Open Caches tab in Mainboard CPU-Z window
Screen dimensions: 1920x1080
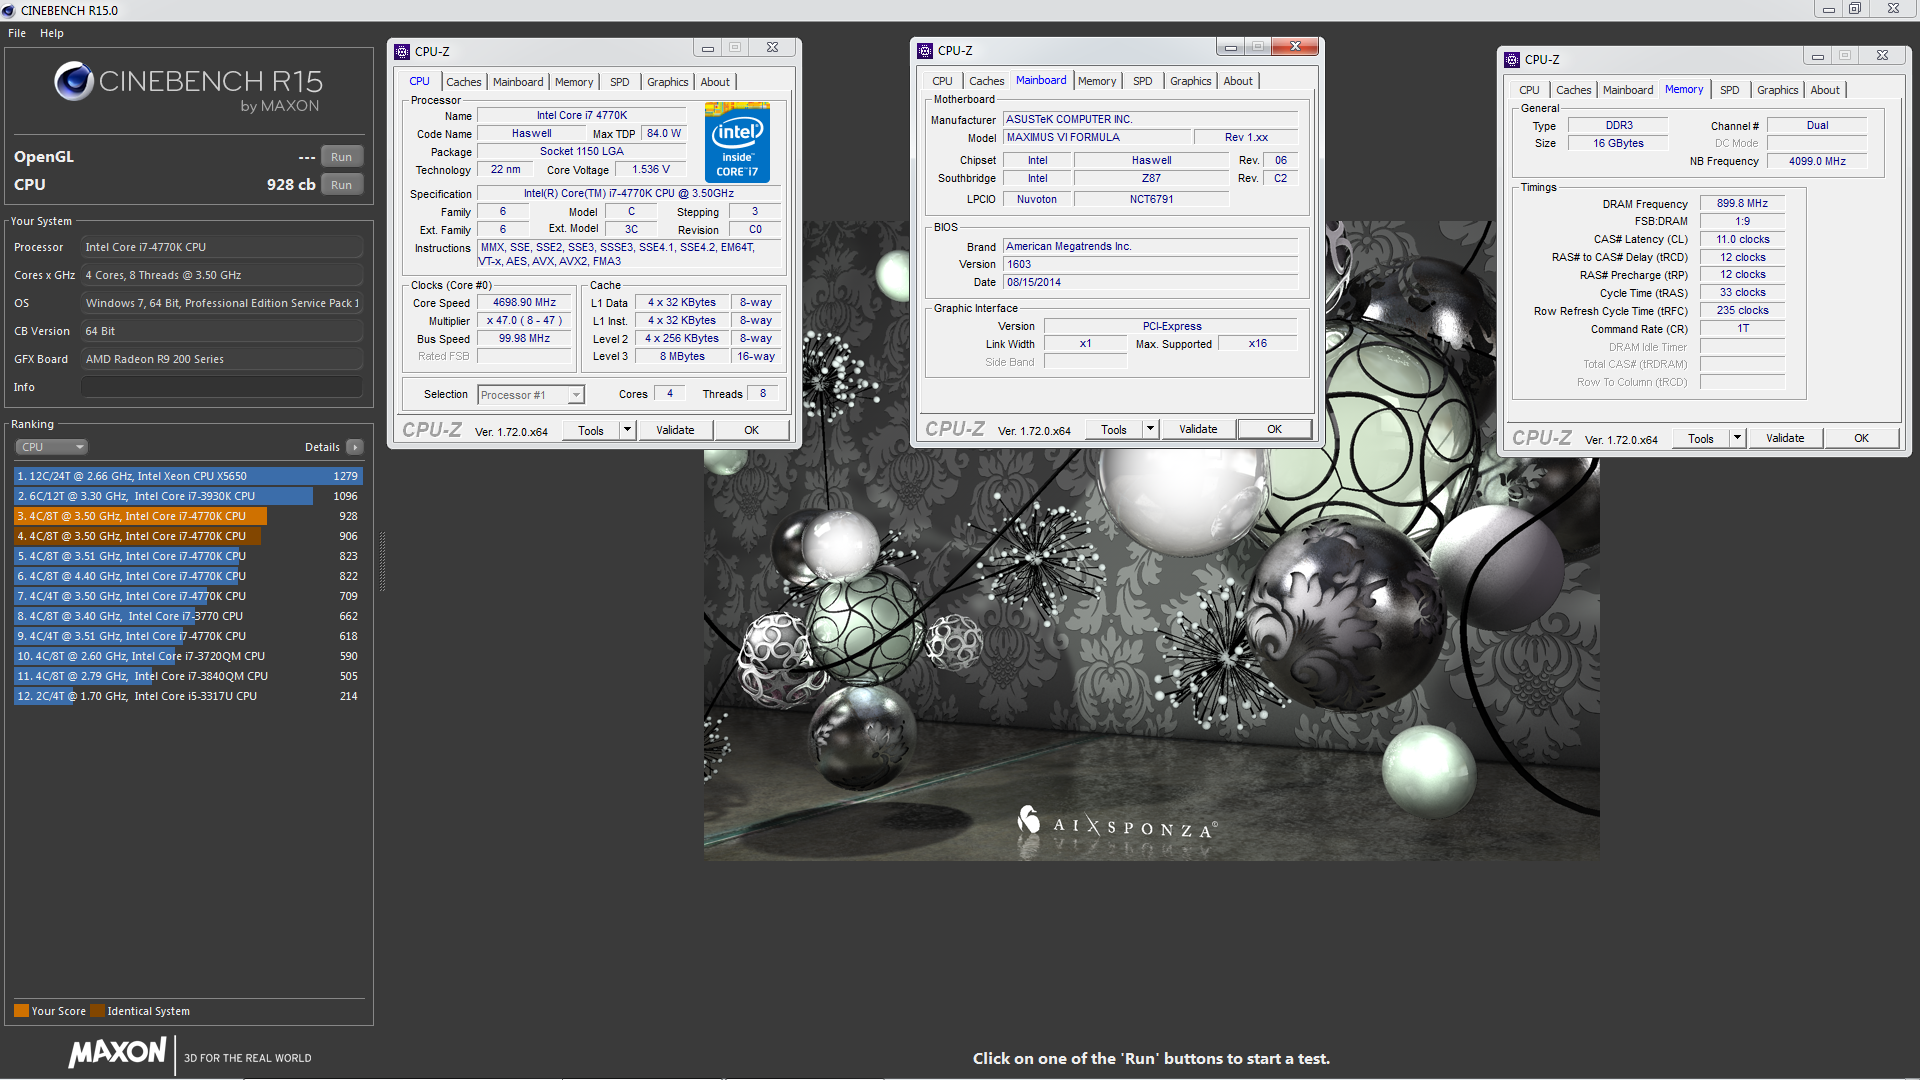click(987, 81)
